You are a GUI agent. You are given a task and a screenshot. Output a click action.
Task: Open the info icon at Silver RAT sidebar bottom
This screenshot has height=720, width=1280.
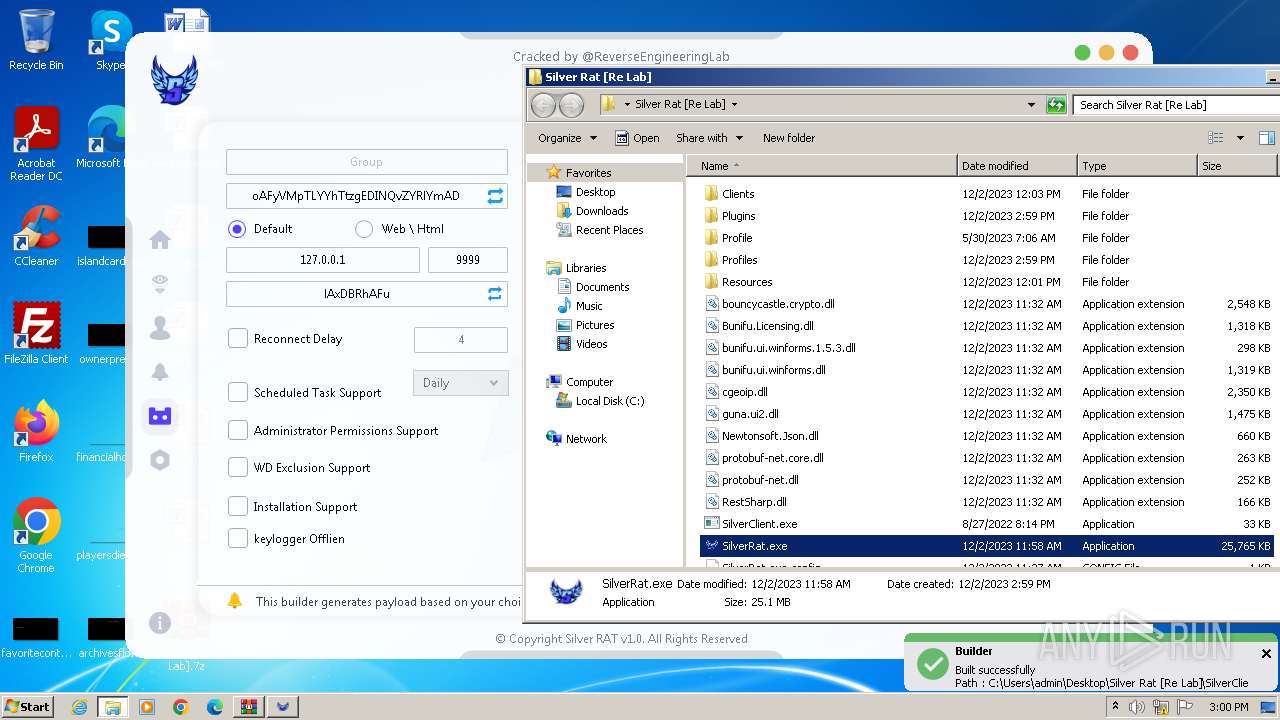click(160, 623)
